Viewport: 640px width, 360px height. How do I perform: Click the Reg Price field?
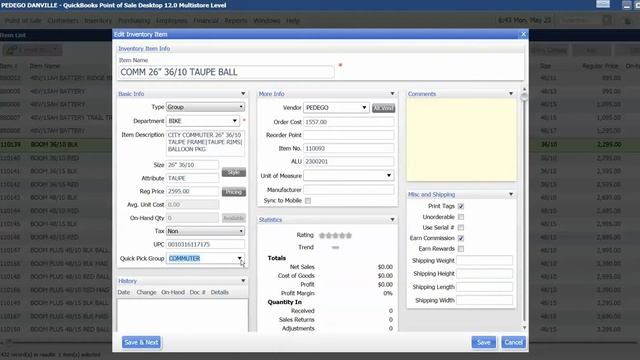[x=192, y=191]
